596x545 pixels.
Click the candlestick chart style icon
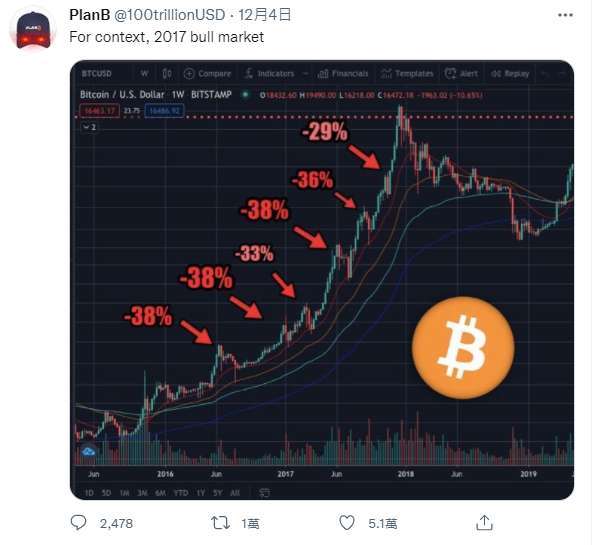click(167, 73)
